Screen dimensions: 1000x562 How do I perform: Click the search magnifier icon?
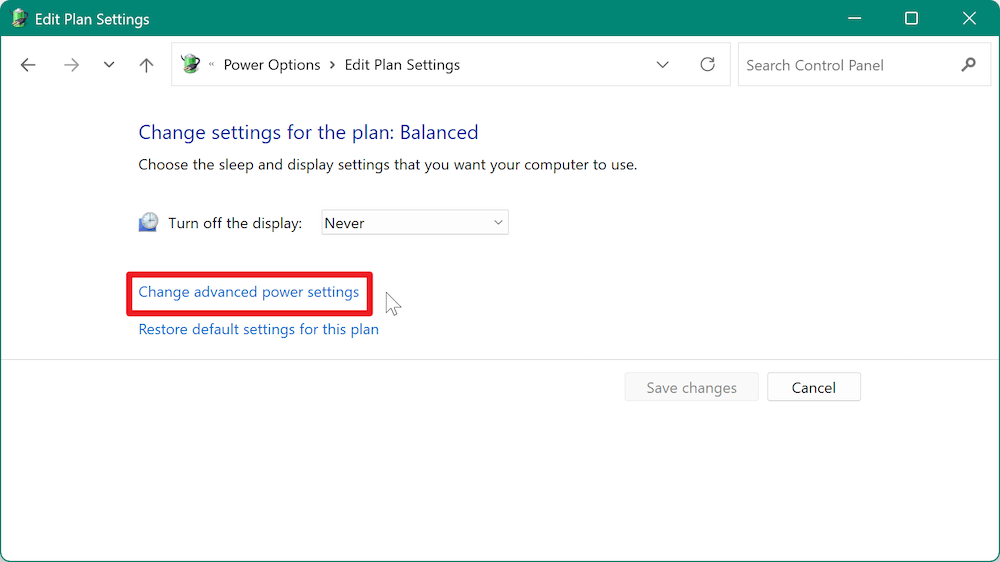969,64
